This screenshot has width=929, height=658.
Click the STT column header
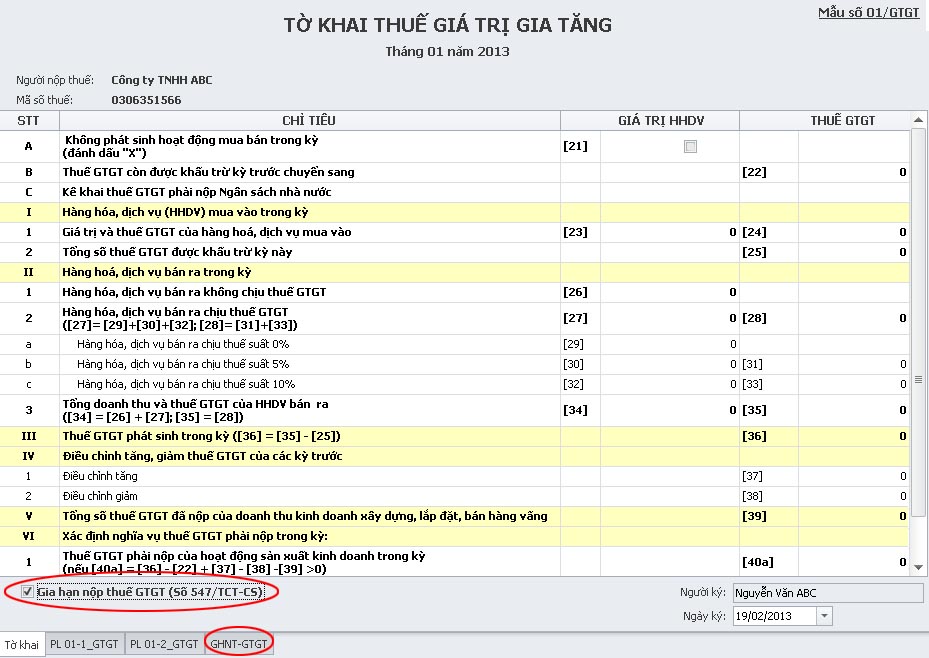pos(28,121)
